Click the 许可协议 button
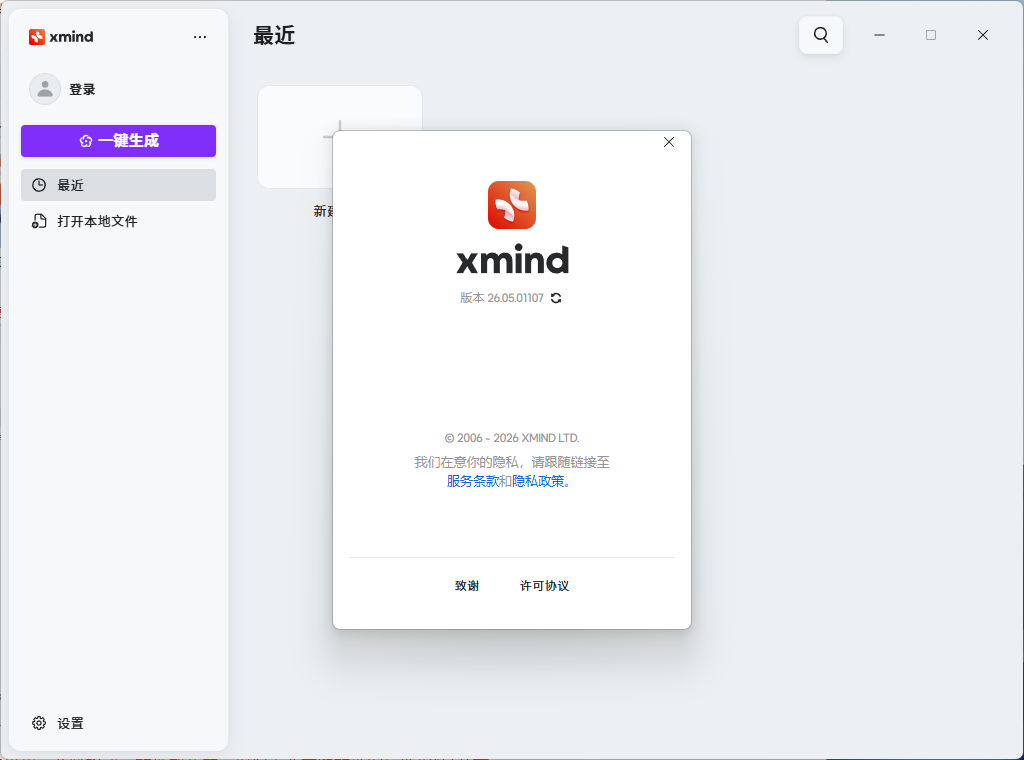The height and width of the screenshot is (760, 1024). [545, 586]
